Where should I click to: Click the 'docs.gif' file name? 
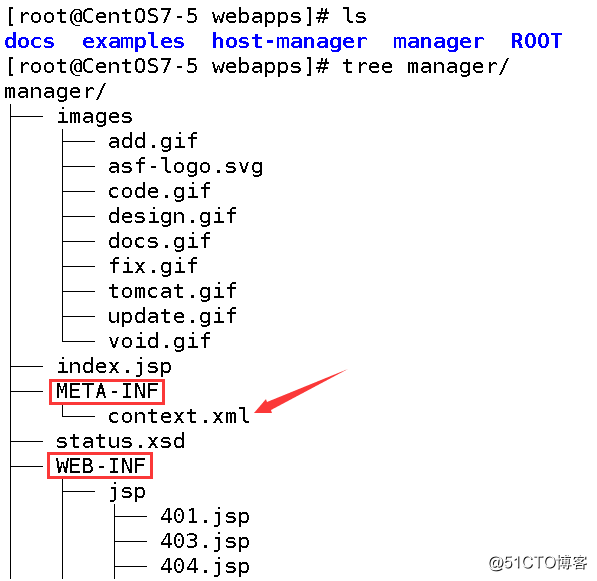159,242
